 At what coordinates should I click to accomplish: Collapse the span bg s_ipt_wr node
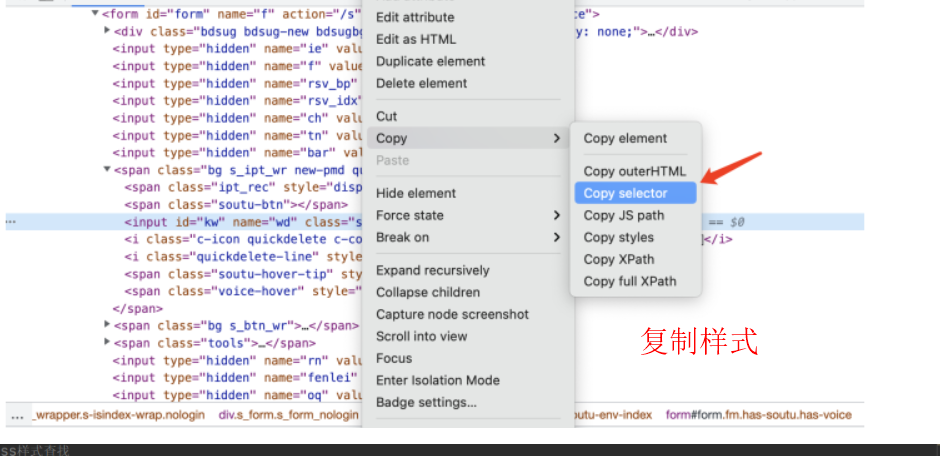pyautogui.click(x=107, y=170)
